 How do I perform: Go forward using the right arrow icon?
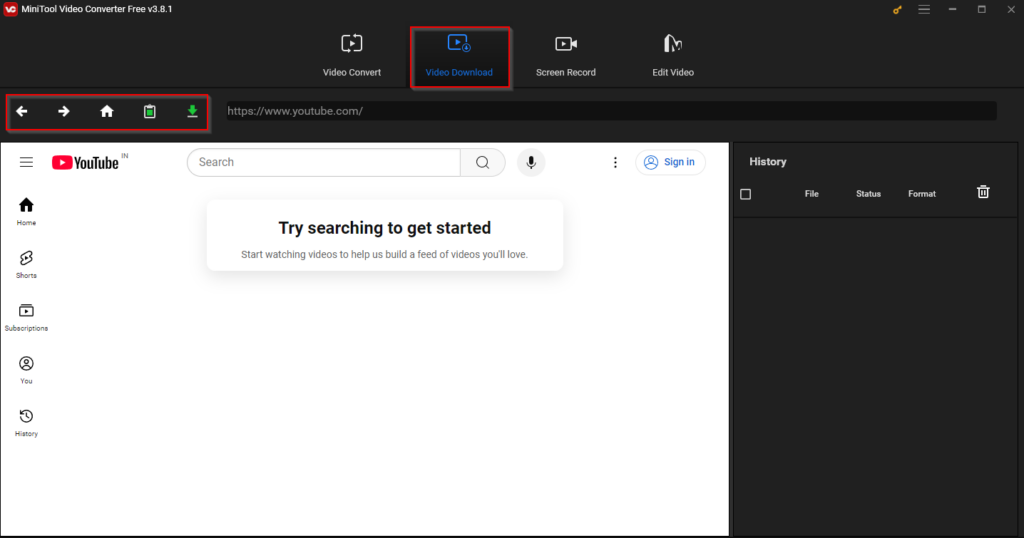coord(63,112)
